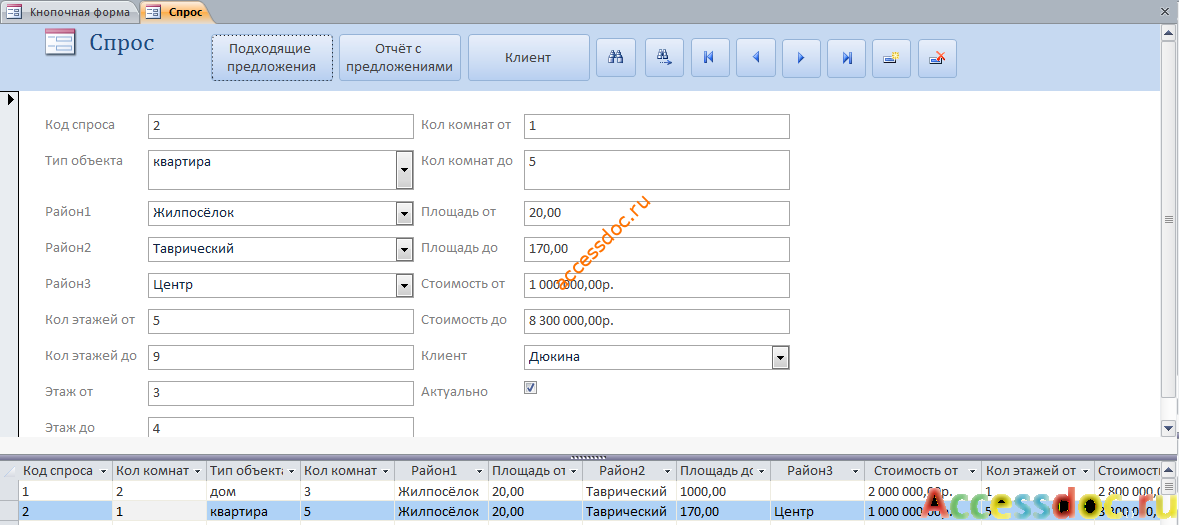Go to the first record
The image size is (1184, 525).
click(x=710, y=57)
